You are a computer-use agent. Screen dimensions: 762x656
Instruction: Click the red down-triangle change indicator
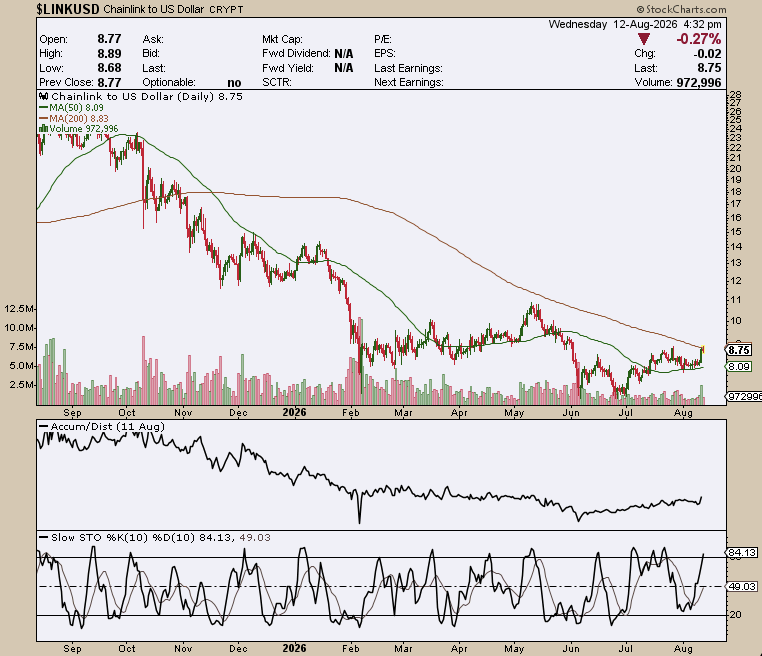click(x=643, y=39)
